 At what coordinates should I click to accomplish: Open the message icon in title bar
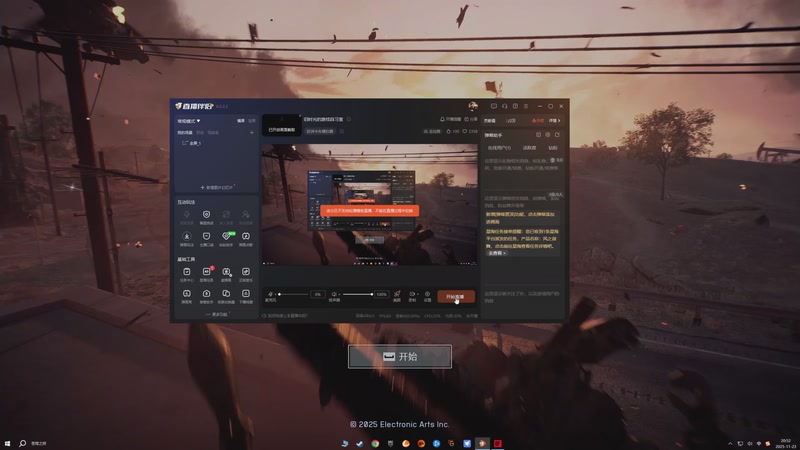click(493, 106)
